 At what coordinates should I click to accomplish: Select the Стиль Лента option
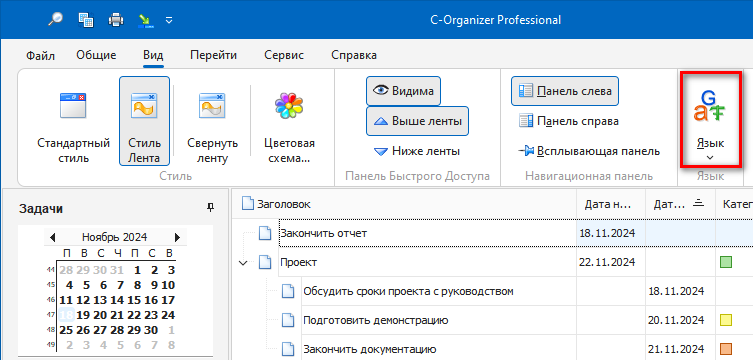click(145, 121)
